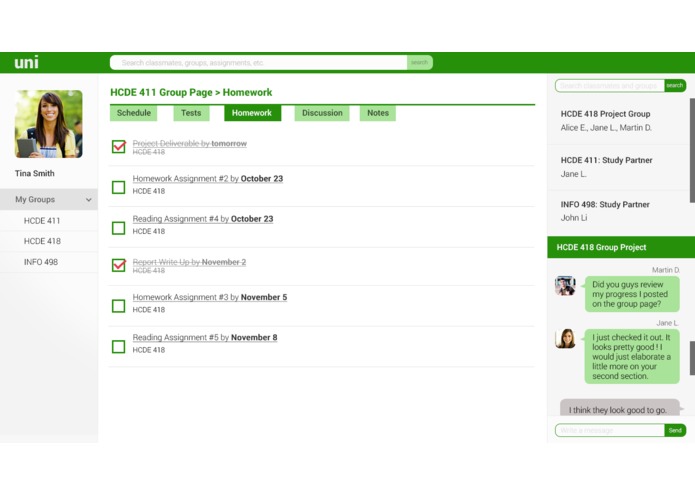The width and height of the screenshot is (695, 494).
Task: Click the 'I think they look good' message
Action: 620,408
